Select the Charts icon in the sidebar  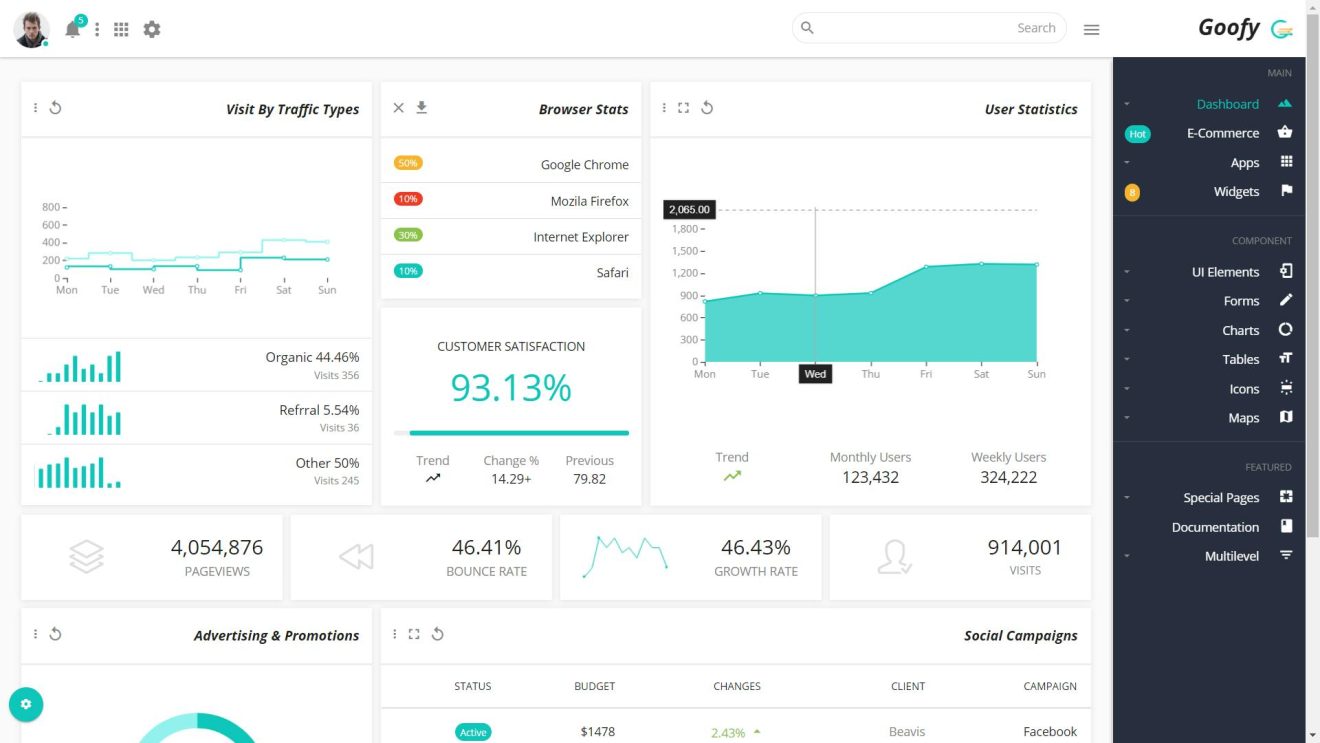1286,329
